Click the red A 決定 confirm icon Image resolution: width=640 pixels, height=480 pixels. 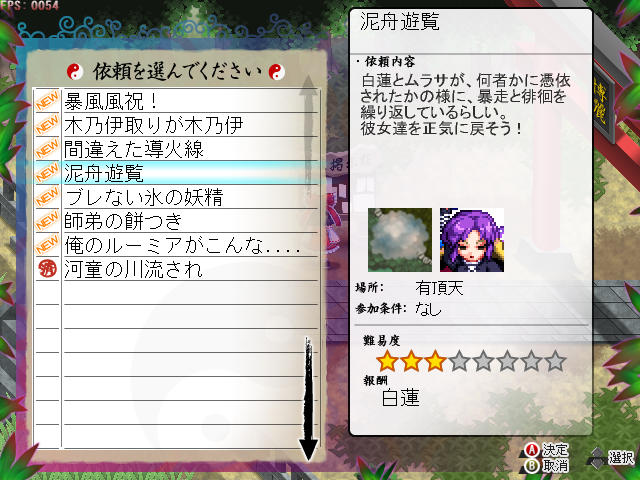point(532,450)
